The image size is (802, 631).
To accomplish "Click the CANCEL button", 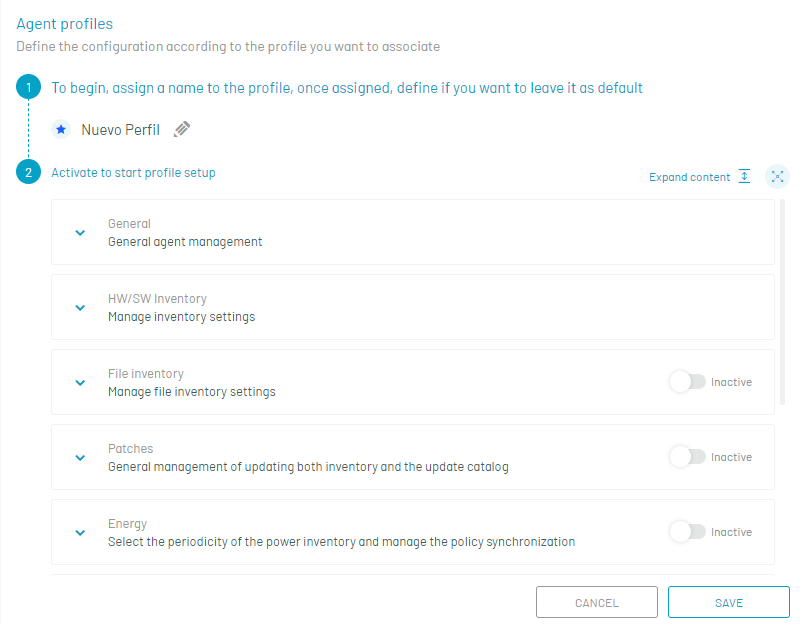I will (597, 602).
